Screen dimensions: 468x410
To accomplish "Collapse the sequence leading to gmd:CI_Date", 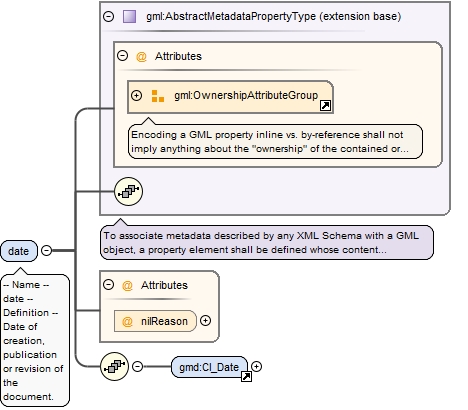I will 137,367.
